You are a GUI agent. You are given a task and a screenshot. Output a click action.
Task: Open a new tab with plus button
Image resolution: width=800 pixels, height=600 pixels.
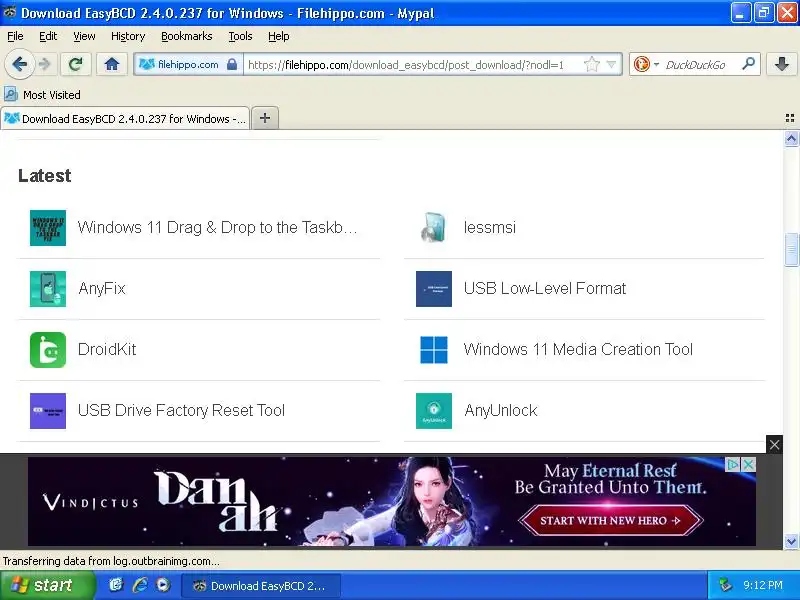click(265, 118)
